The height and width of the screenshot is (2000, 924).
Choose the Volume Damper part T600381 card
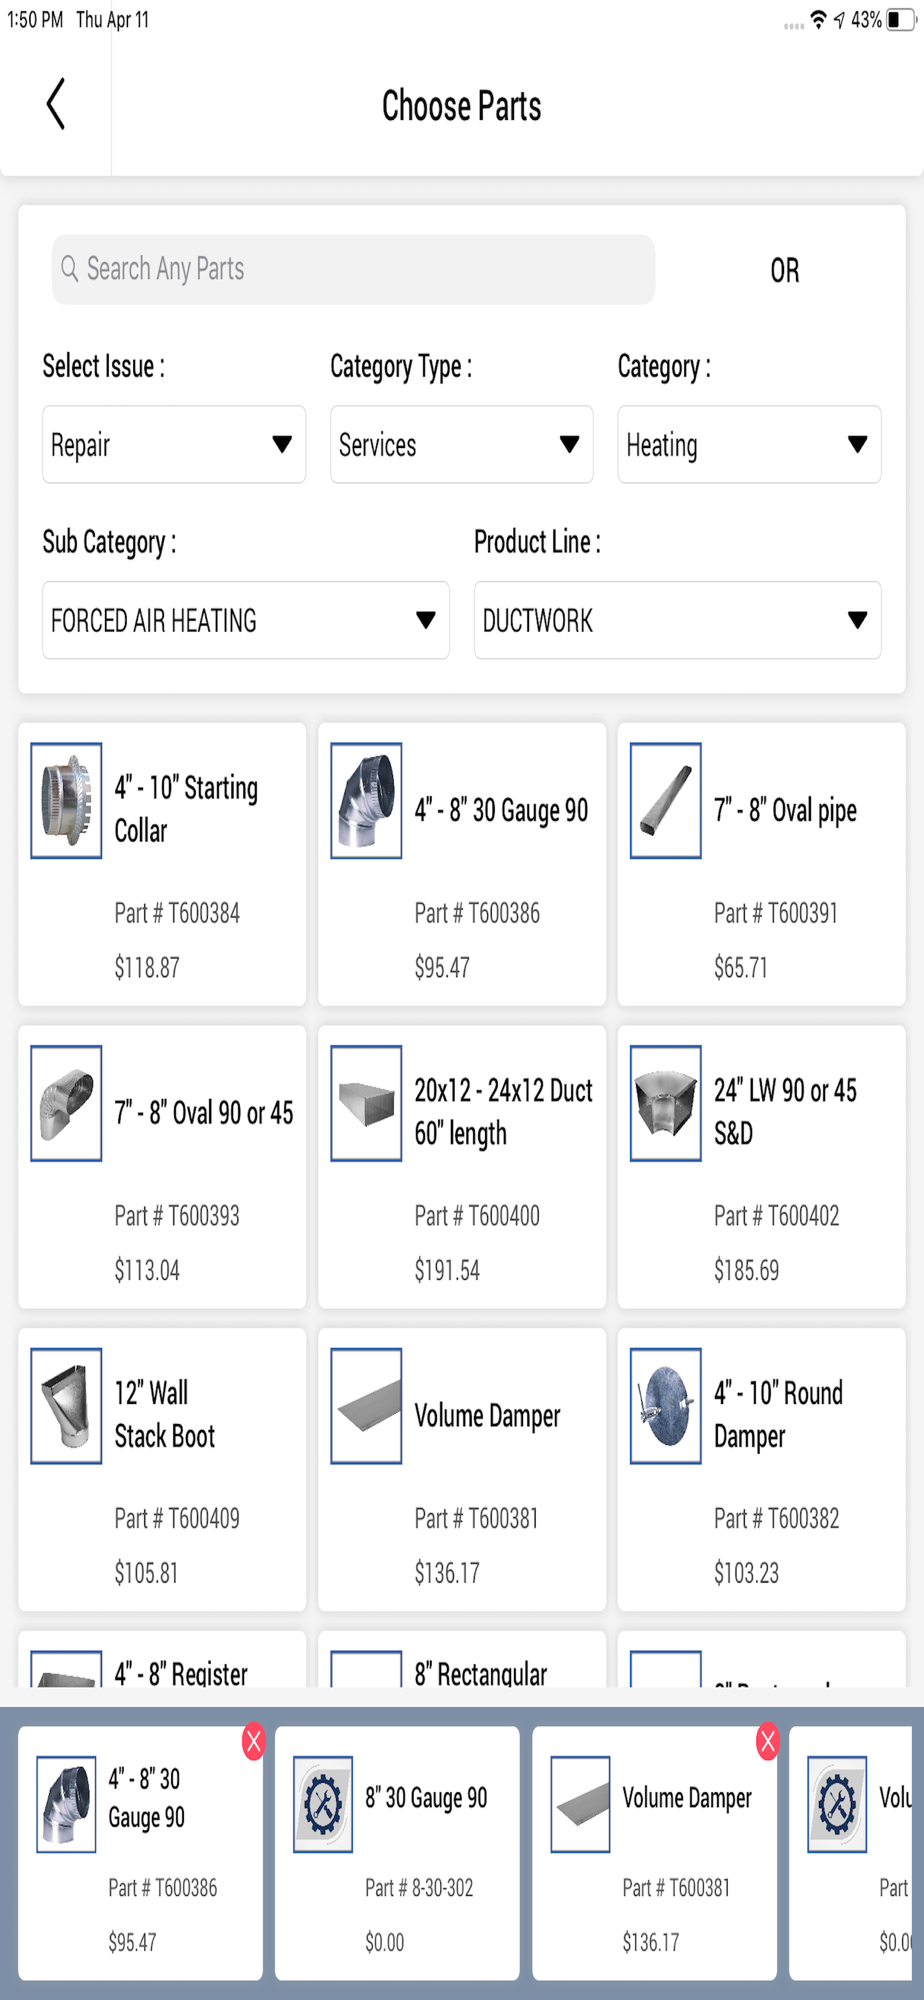[x=462, y=1470]
